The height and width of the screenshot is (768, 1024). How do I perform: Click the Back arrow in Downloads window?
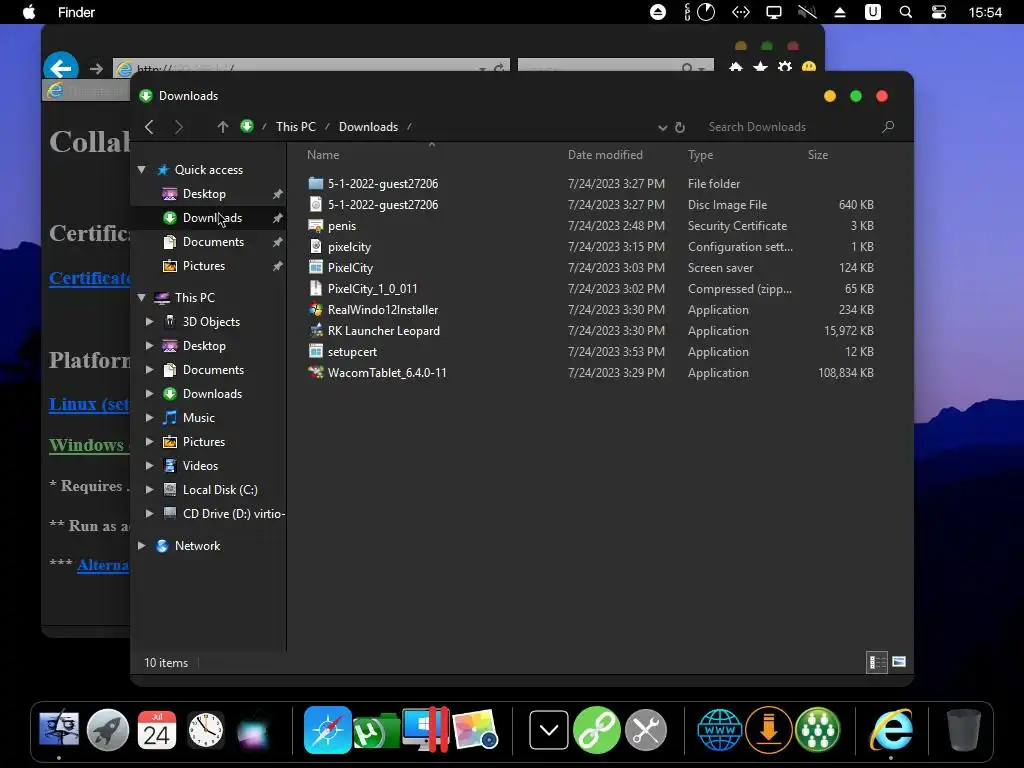pos(149,127)
